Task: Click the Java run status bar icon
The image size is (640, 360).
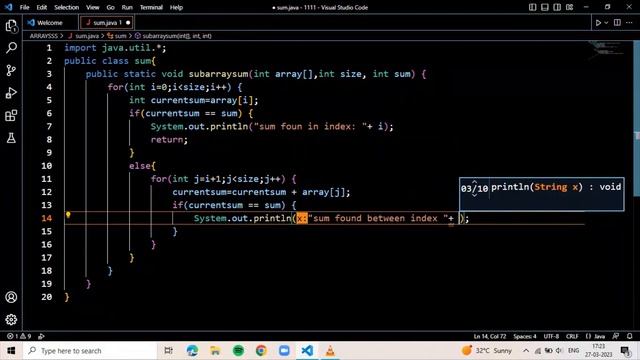Action: coord(41,336)
